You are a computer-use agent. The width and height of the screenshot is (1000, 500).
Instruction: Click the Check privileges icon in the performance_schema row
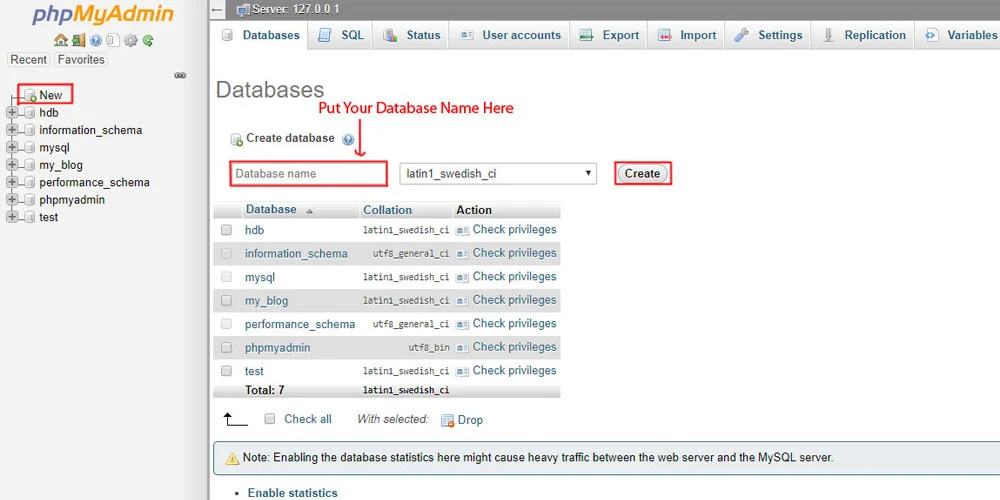(462, 324)
